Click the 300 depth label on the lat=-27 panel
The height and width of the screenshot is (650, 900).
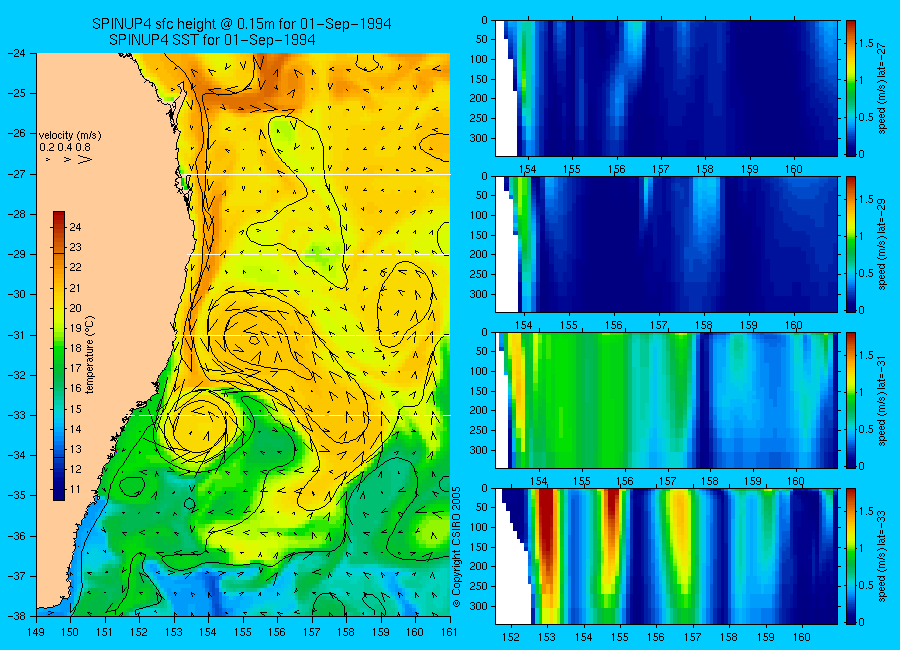click(479, 138)
